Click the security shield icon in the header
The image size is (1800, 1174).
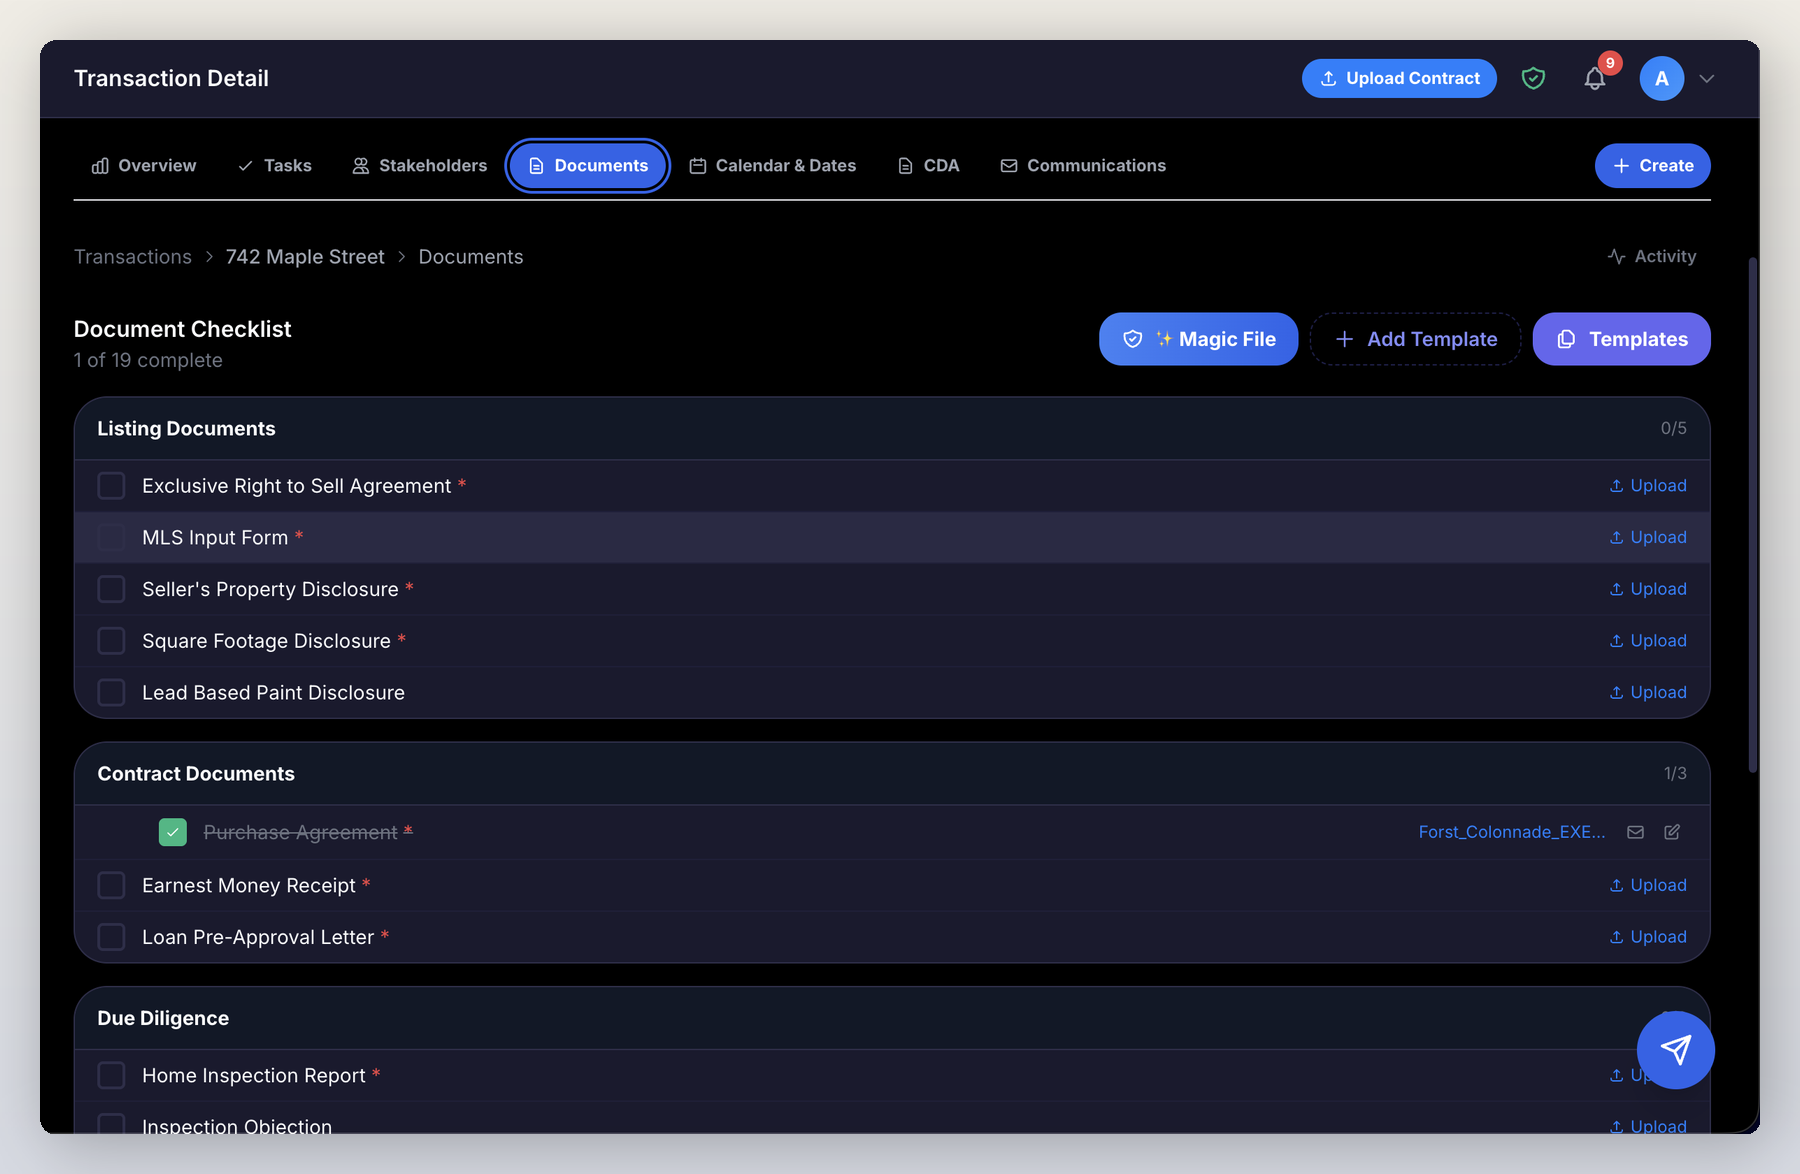1533,78
